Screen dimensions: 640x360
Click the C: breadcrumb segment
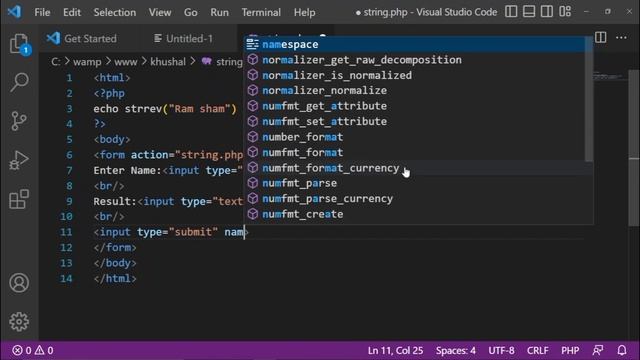click(56, 62)
